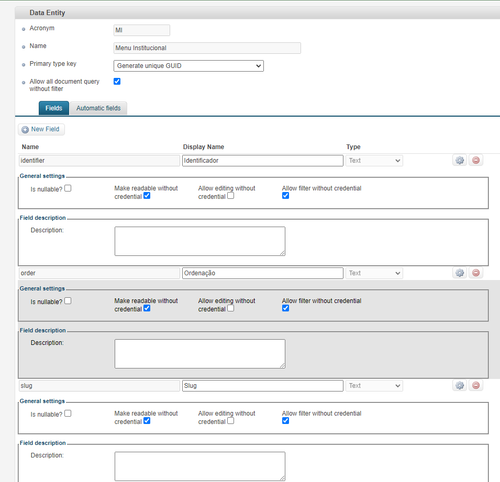Click the slug name input
The width and height of the screenshot is (500, 482).
99,386
